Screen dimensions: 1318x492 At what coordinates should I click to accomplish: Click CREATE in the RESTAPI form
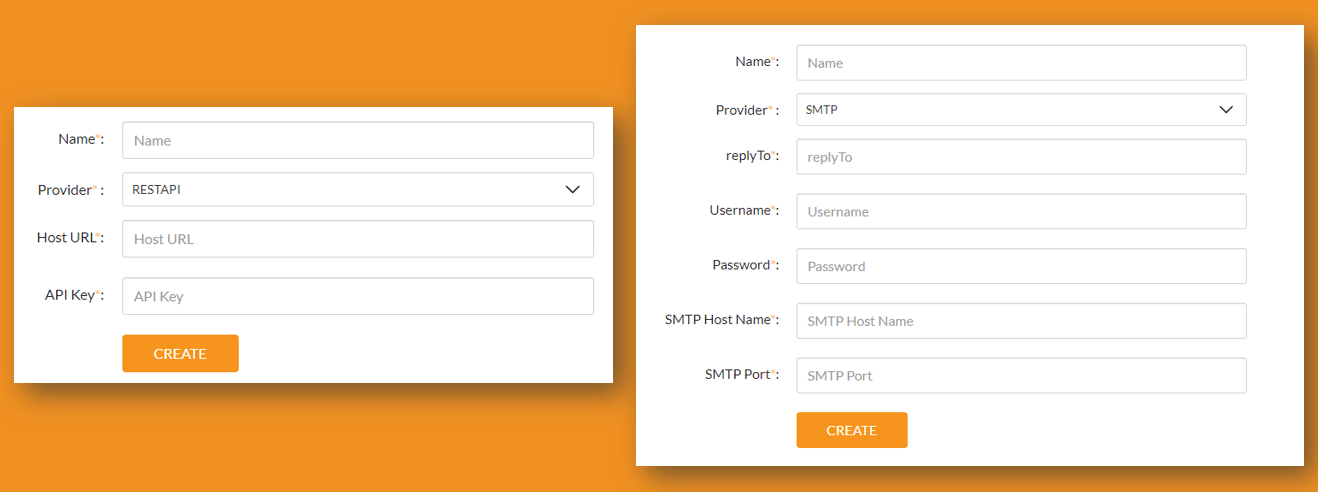pyautogui.click(x=180, y=354)
